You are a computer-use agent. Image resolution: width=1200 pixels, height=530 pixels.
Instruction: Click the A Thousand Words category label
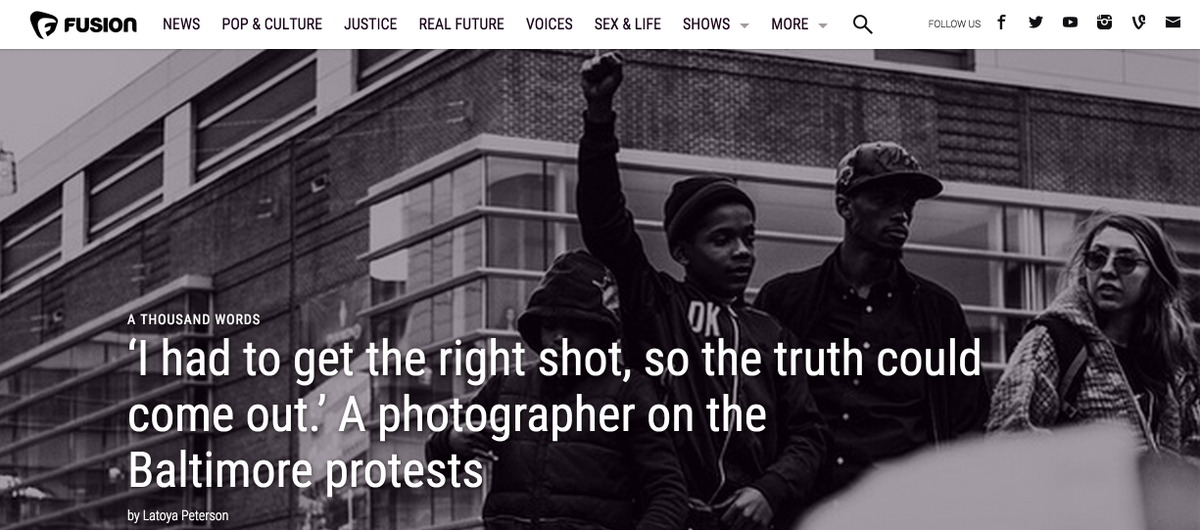click(193, 320)
